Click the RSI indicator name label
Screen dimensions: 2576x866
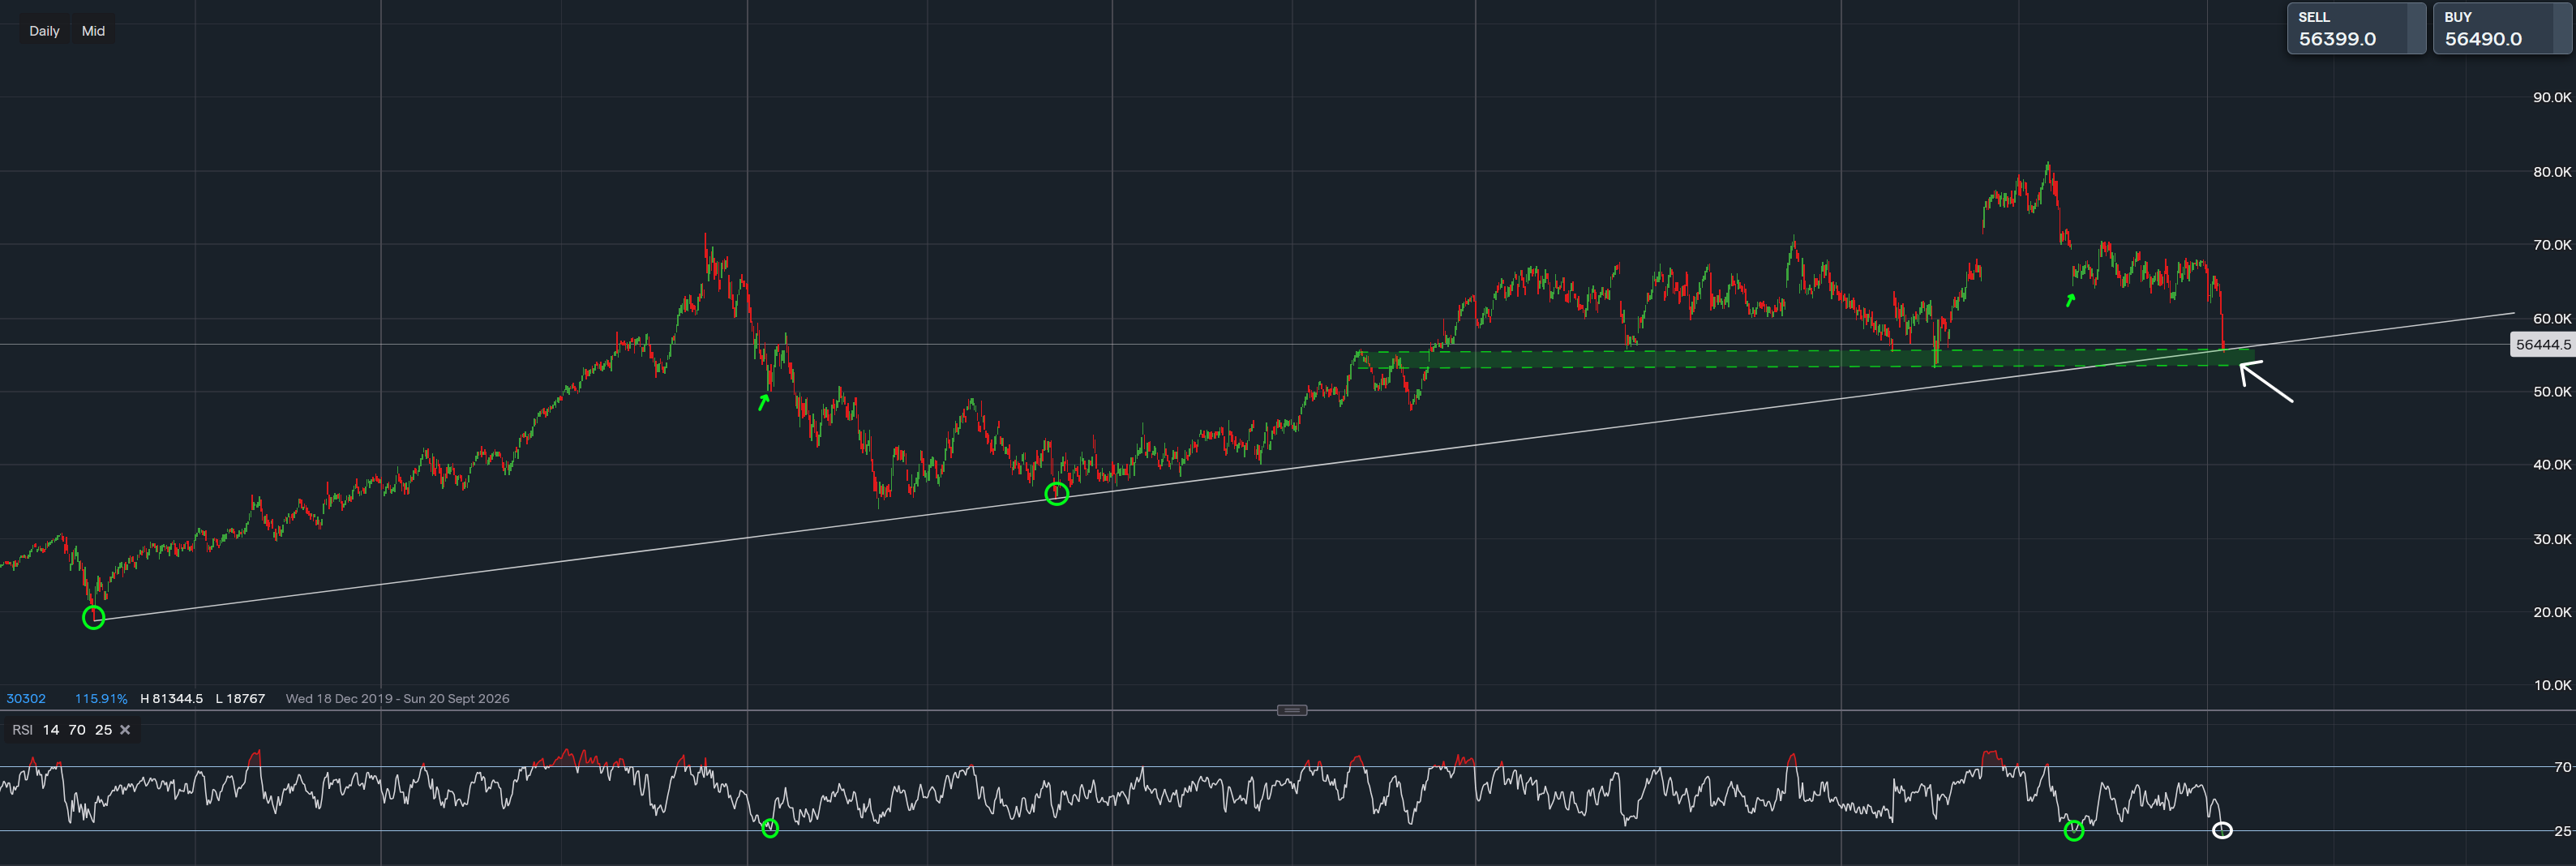[x=22, y=730]
